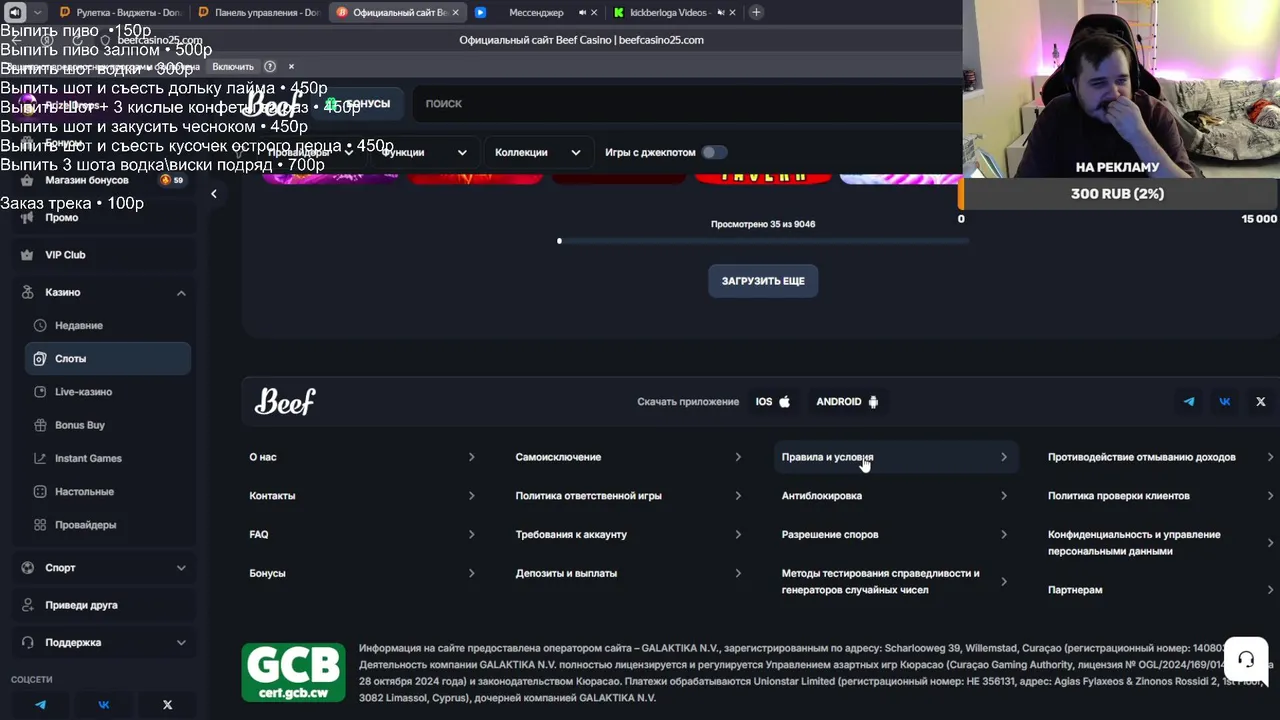Open Магазин бонусов in sidebar
Image resolution: width=1280 pixels, height=720 pixels.
(x=103, y=180)
